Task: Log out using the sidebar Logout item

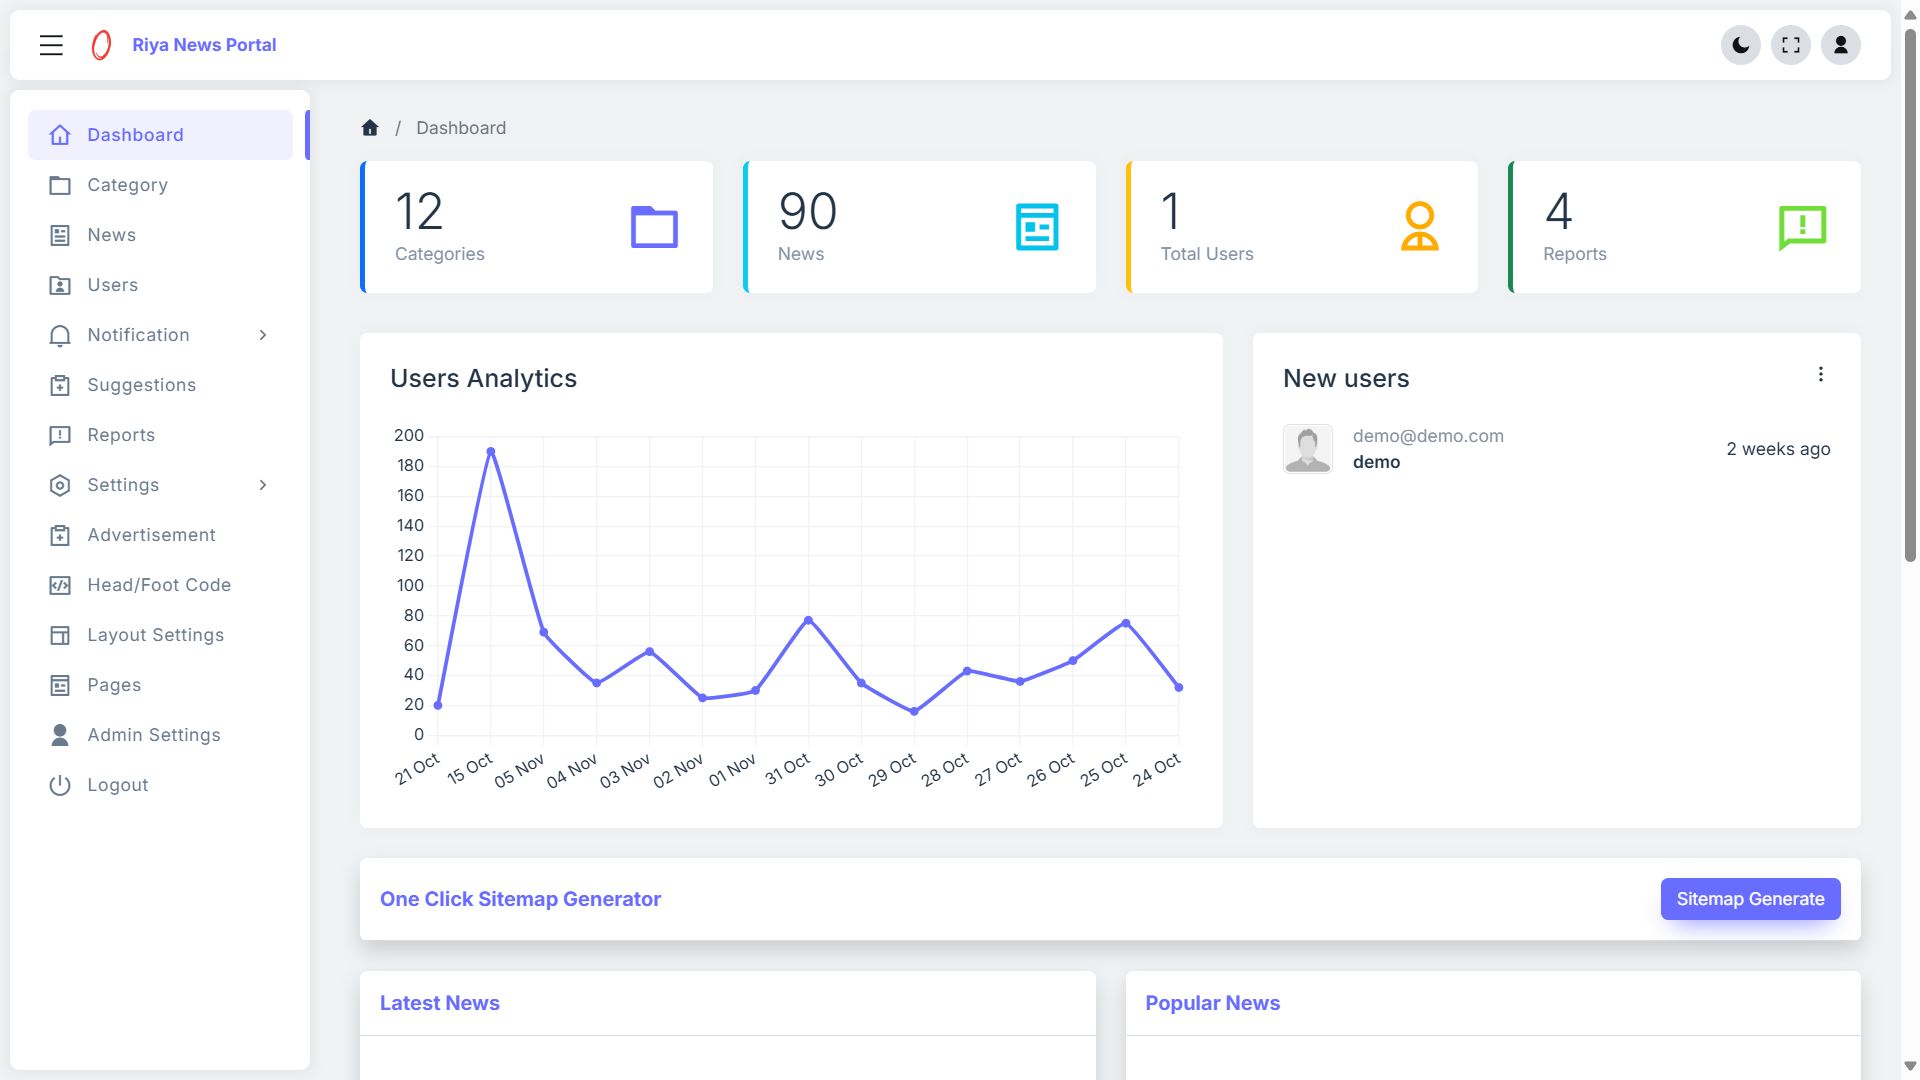Action: coord(117,785)
